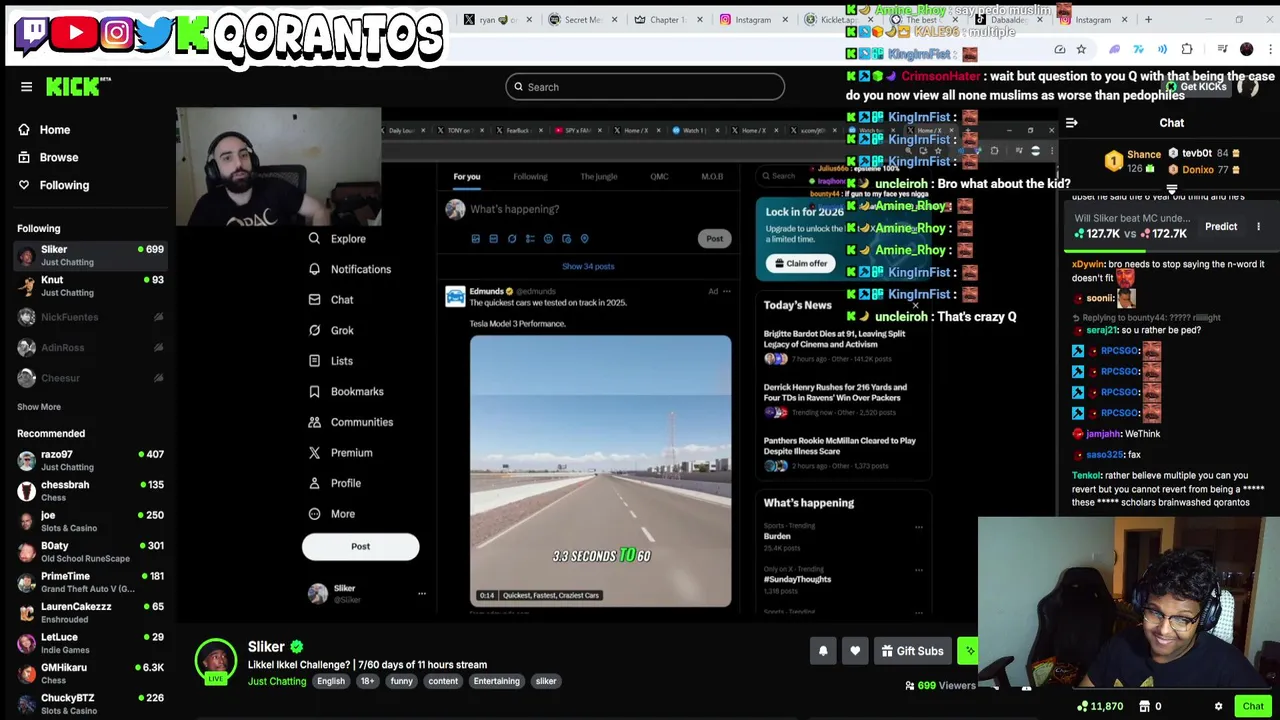The image size is (1280, 720).
Task: Click Just Chatting category link
Action: tap(277, 682)
